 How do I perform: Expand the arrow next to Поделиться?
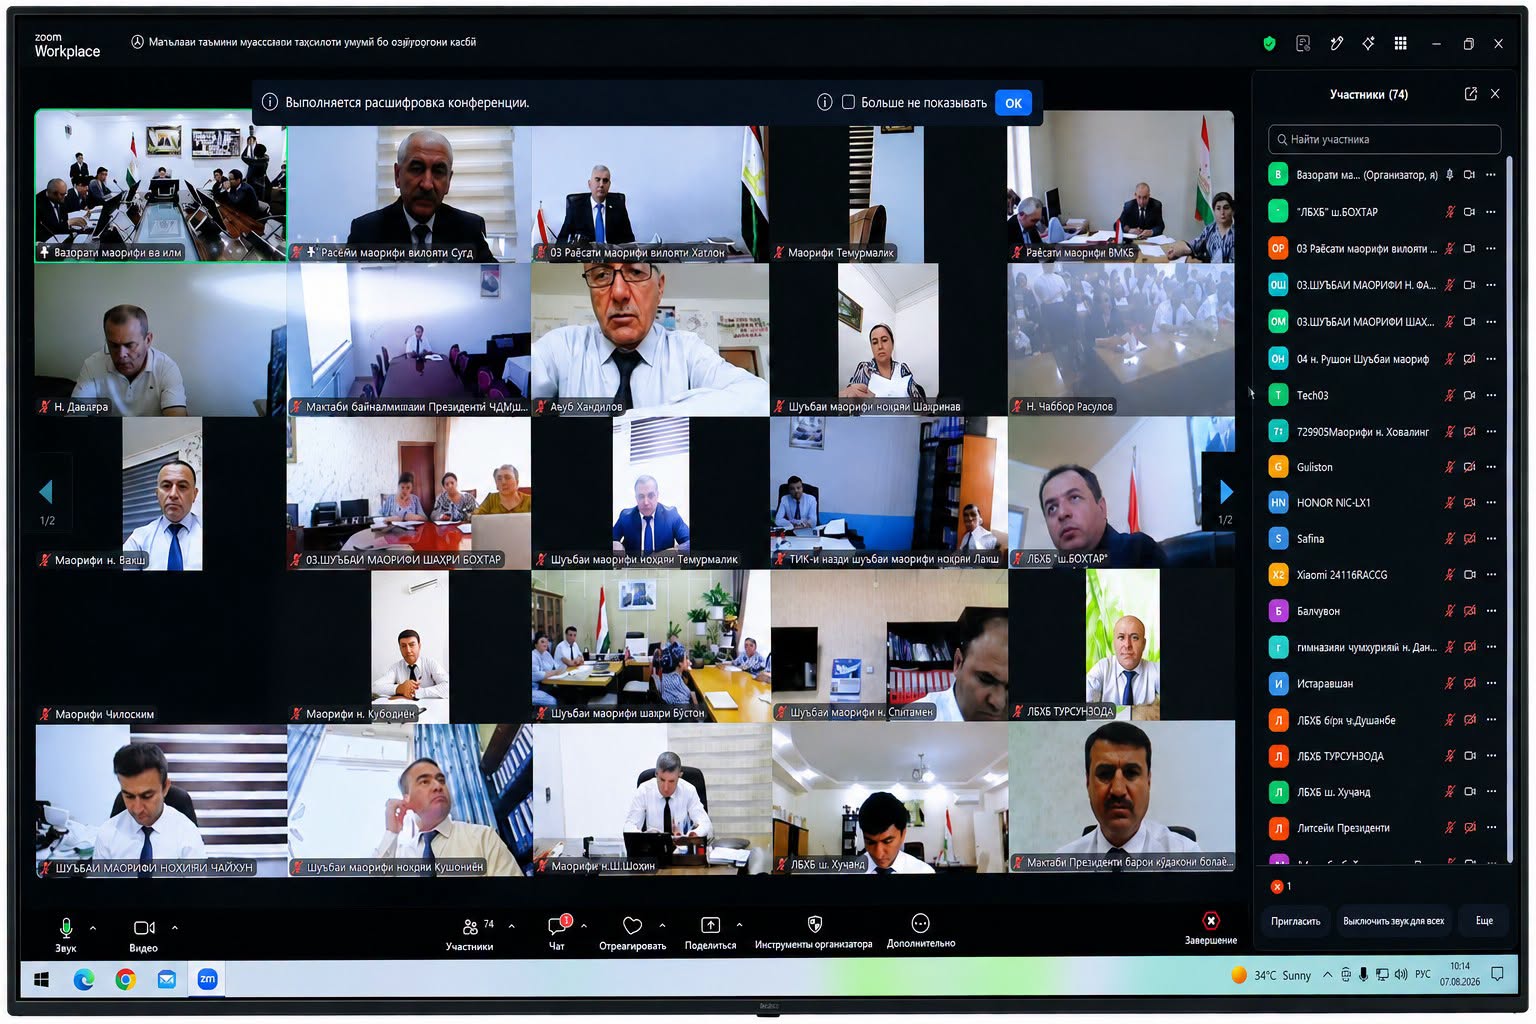(x=739, y=925)
